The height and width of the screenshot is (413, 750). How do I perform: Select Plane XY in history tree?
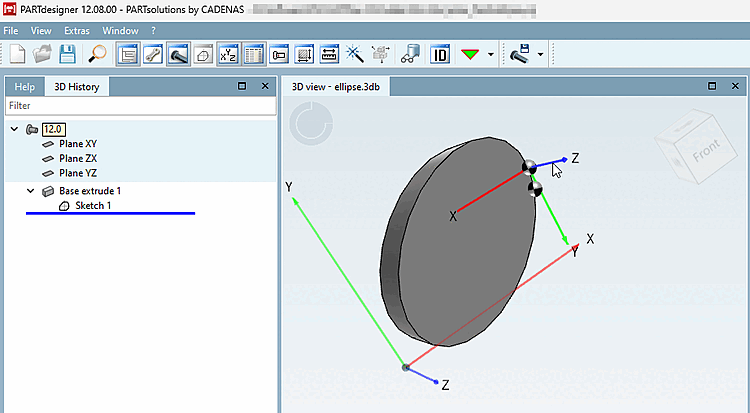coord(78,144)
